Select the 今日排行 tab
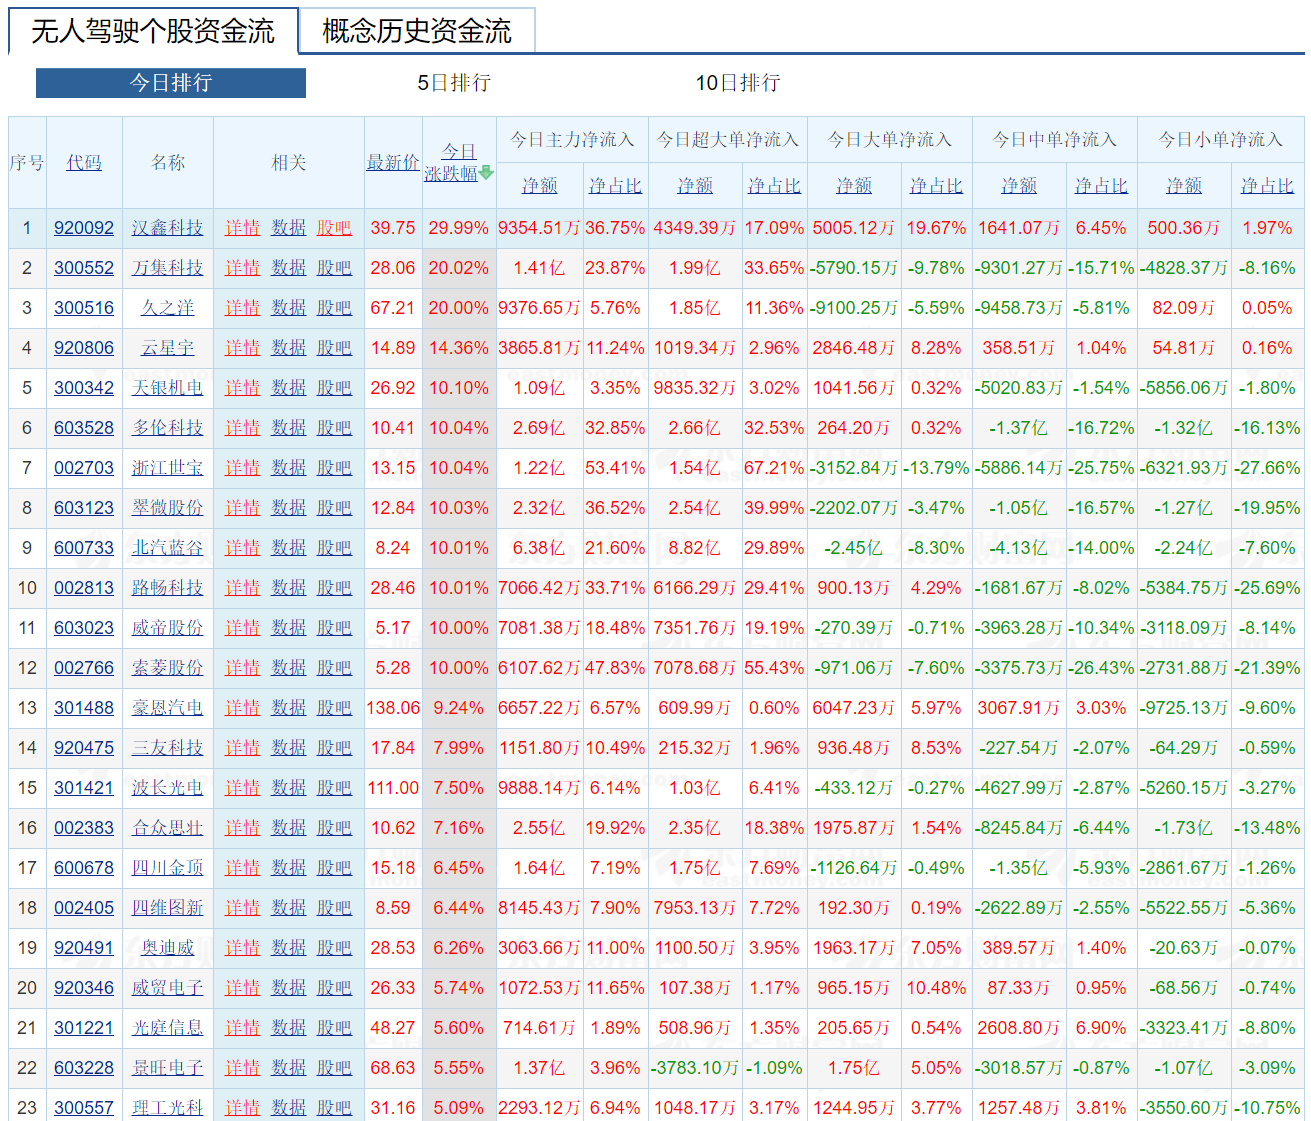Viewport: 1311px width, 1121px height. pos(170,83)
